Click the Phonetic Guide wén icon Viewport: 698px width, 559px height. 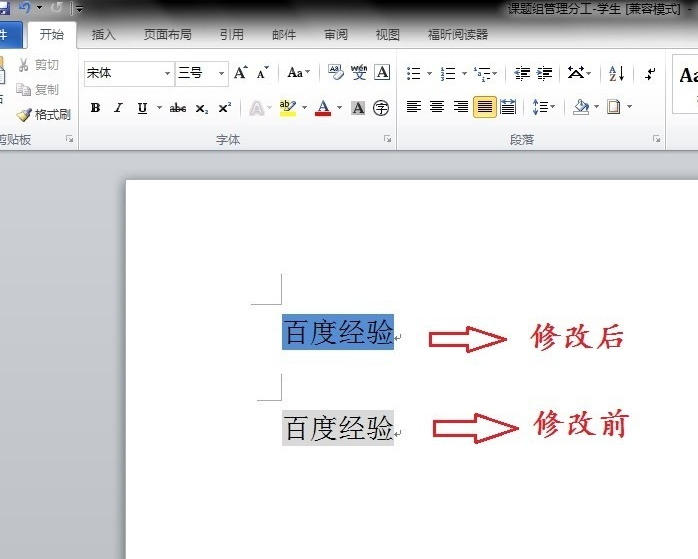click(359, 72)
